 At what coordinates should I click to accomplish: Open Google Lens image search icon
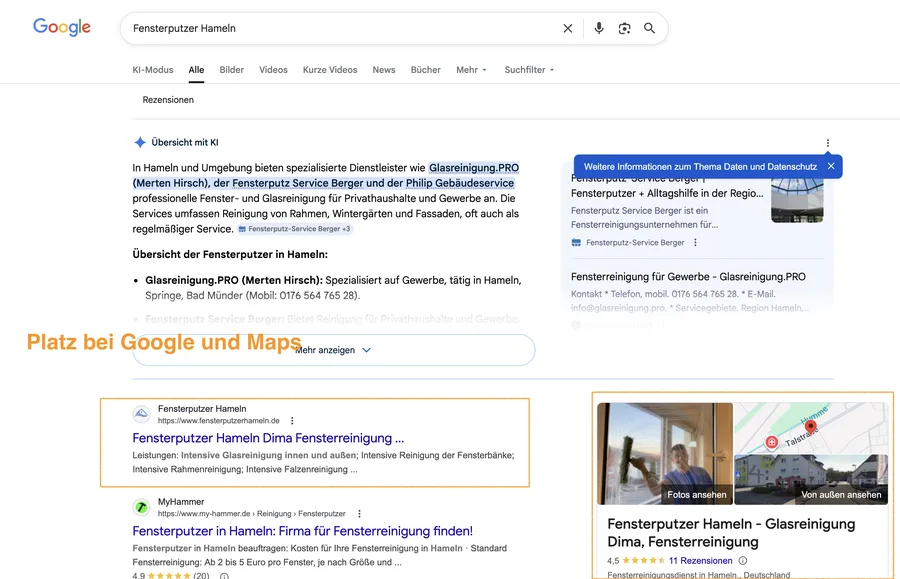(x=625, y=28)
